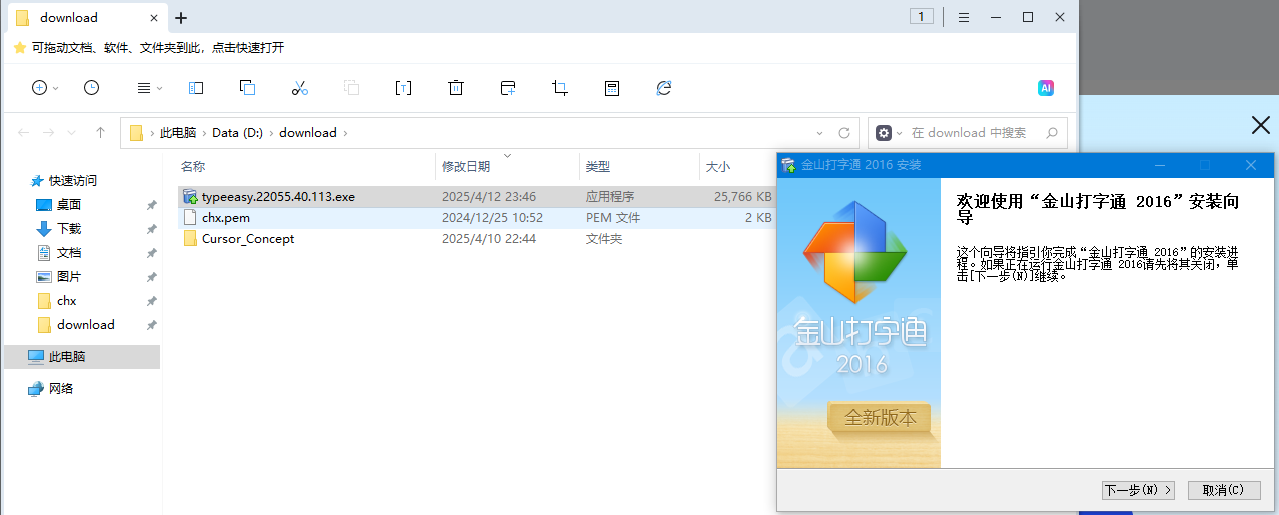Open 下载 in quick access
The width and height of the screenshot is (1279, 515).
coord(69,229)
